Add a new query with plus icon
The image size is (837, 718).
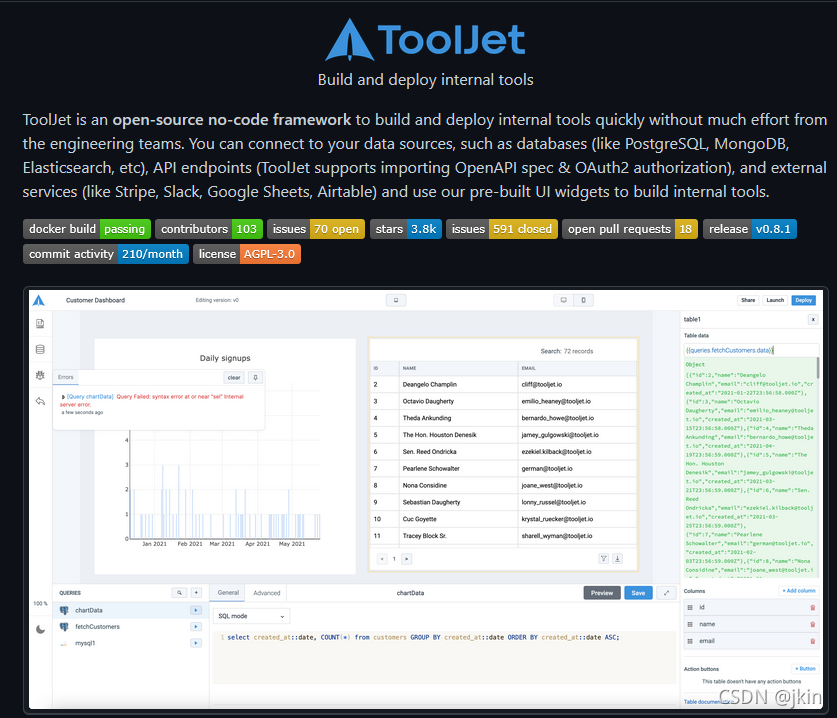click(x=196, y=593)
